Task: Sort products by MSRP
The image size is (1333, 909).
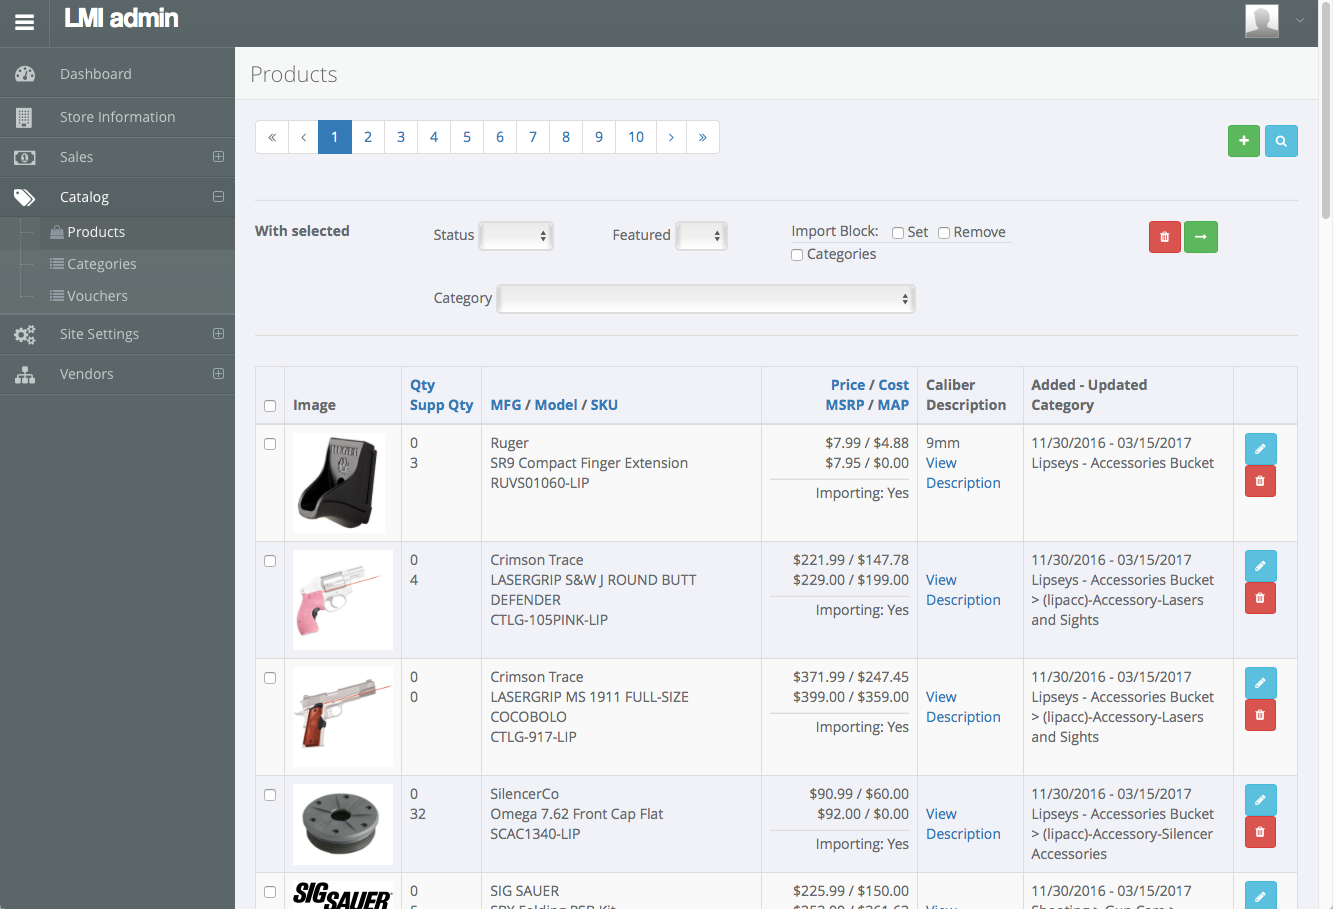Action: tap(845, 405)
